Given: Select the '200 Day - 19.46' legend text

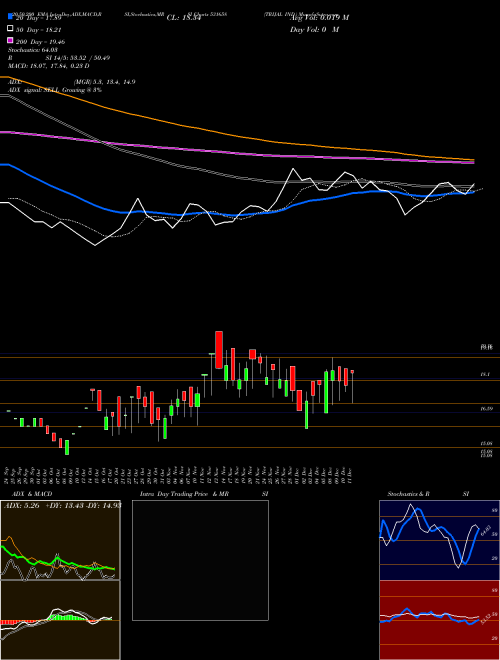Looking at the screenshot, I should 40,42.
